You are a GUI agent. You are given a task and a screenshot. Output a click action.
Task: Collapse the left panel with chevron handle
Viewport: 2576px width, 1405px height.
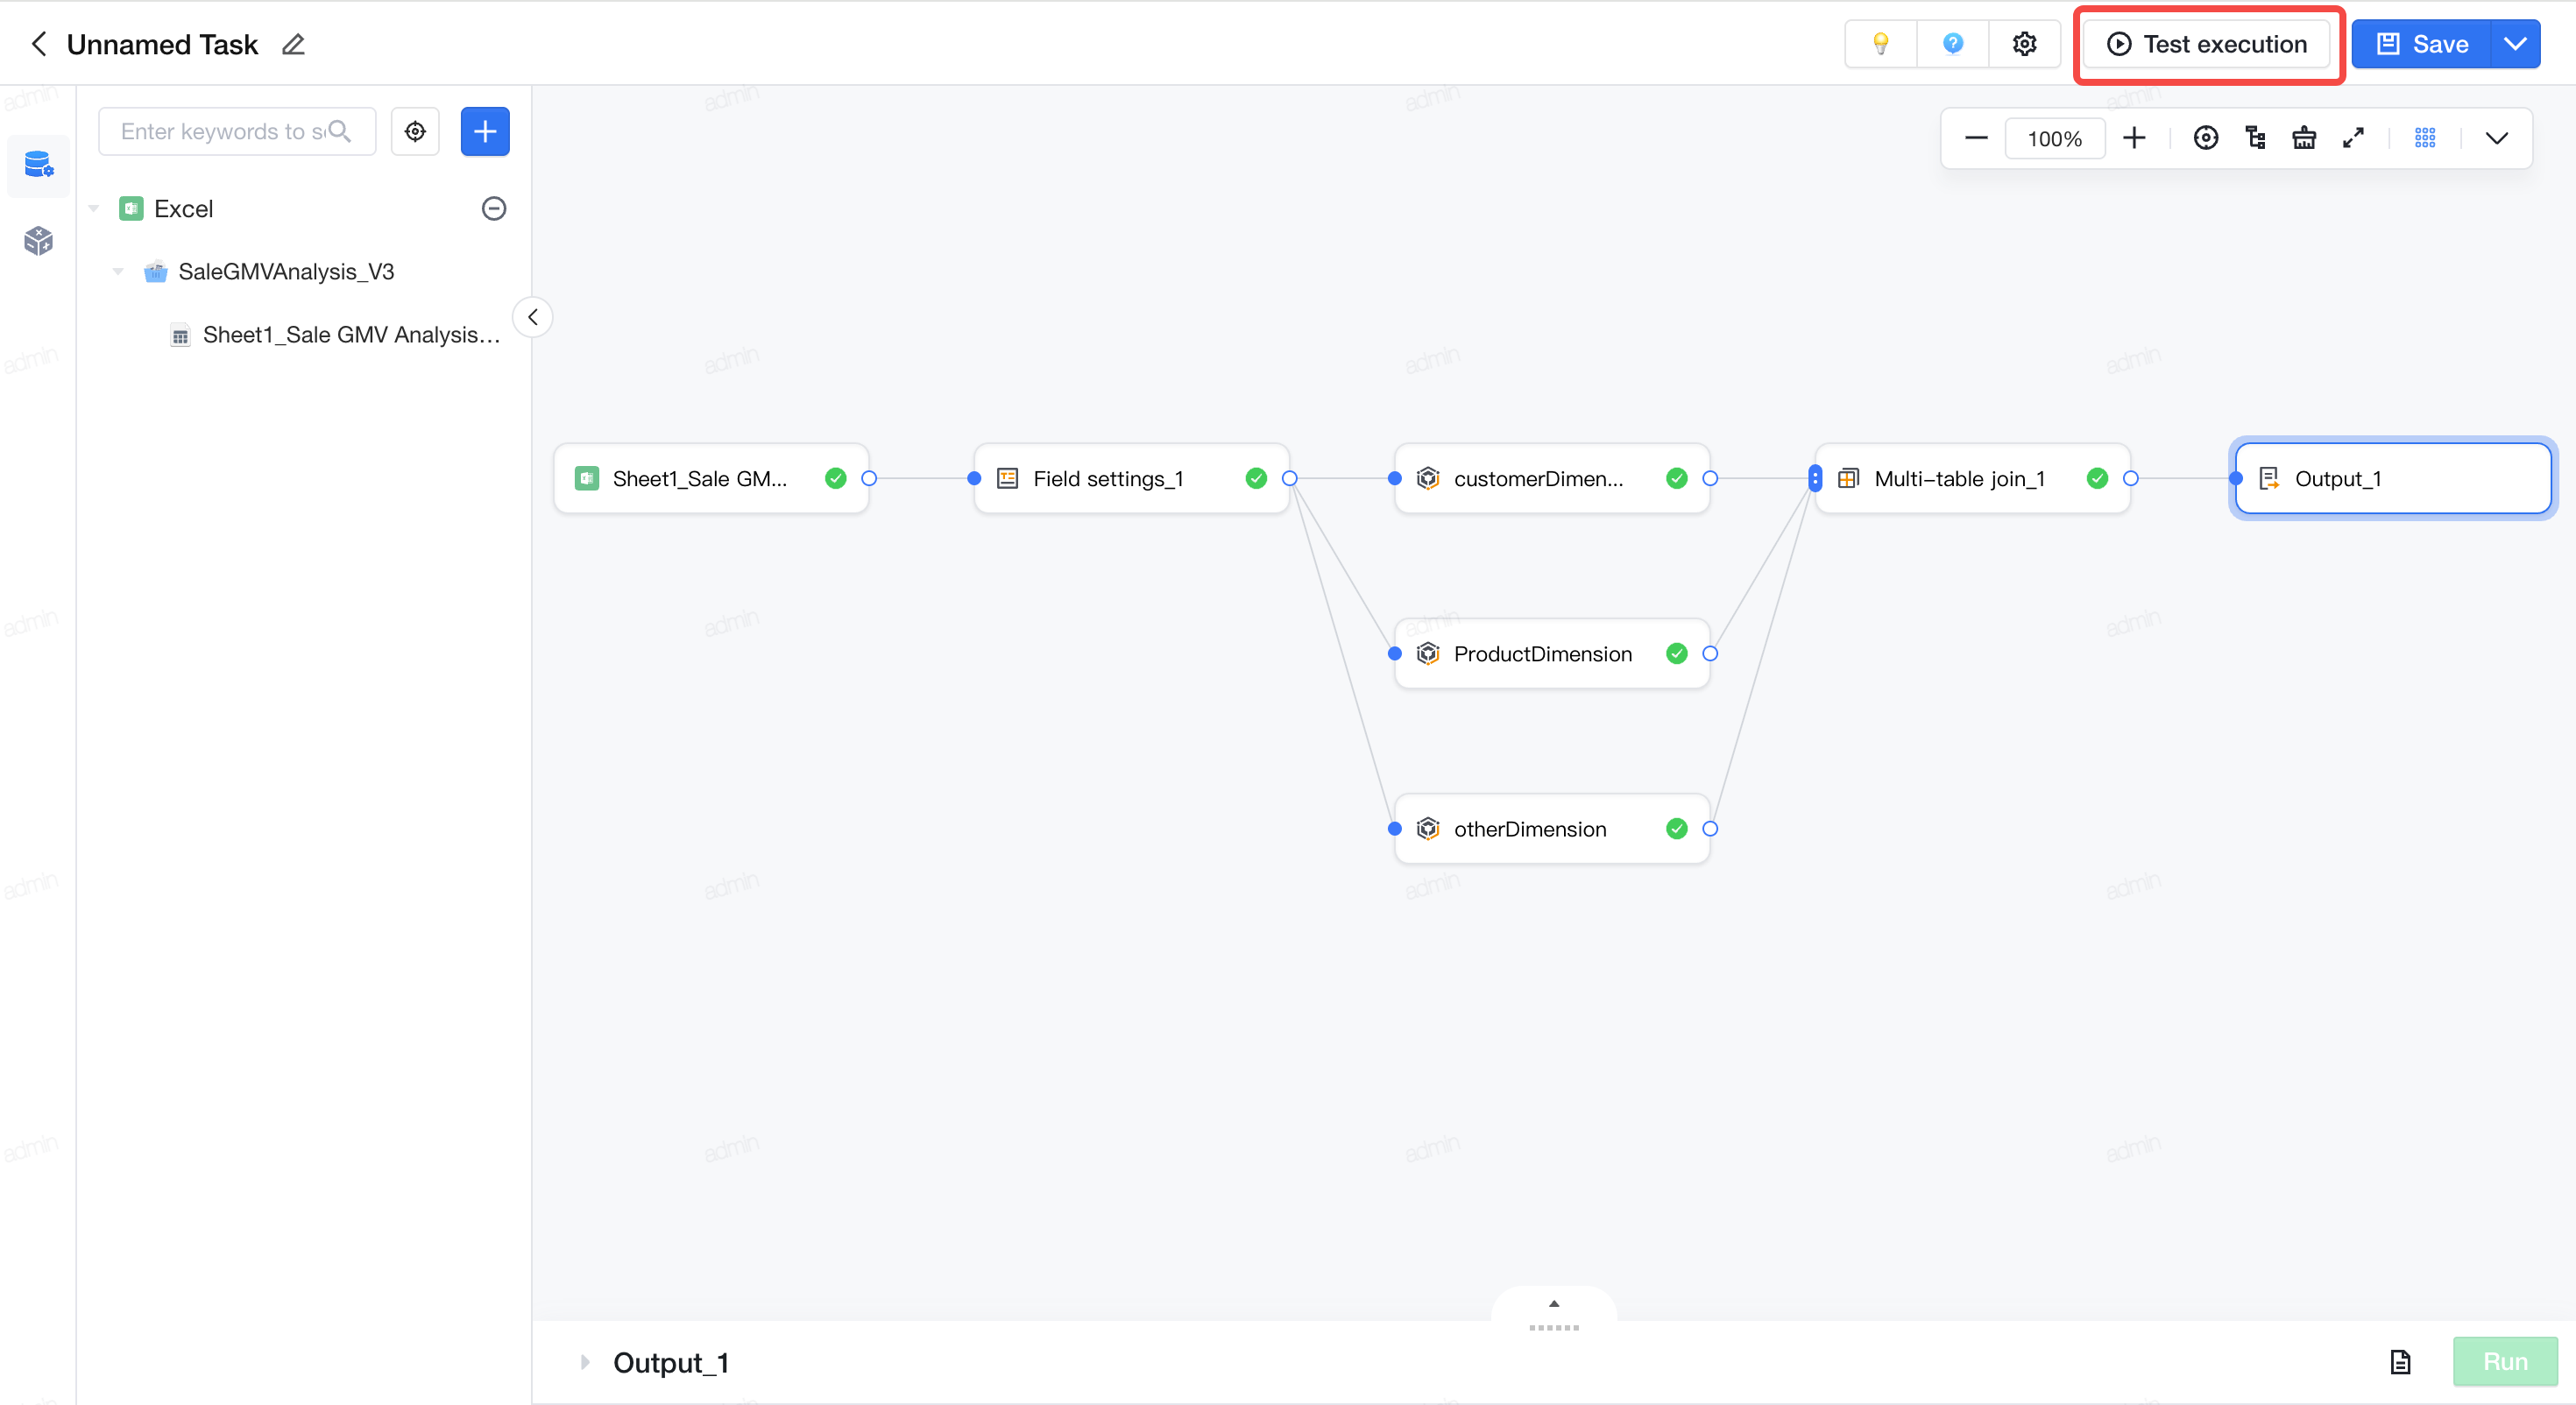(x=533, y=317)
